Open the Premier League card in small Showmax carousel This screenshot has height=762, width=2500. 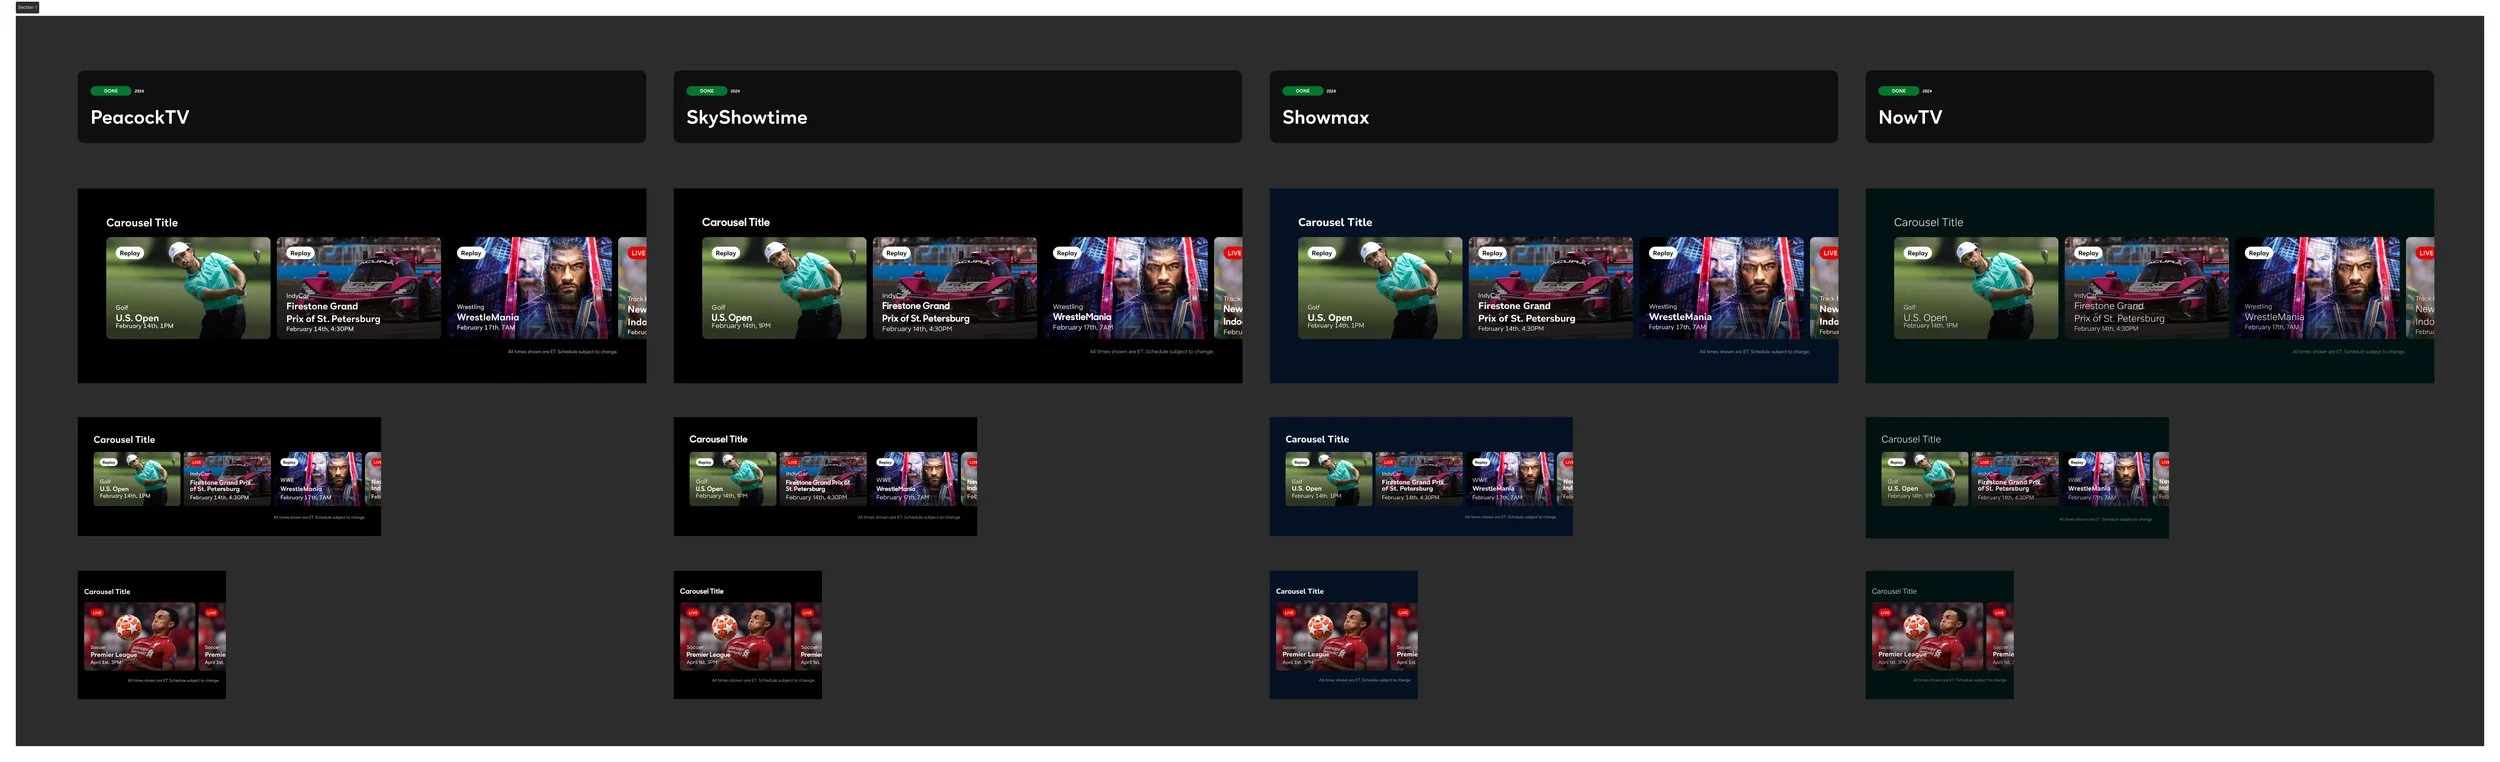(x=1332, y=637)
